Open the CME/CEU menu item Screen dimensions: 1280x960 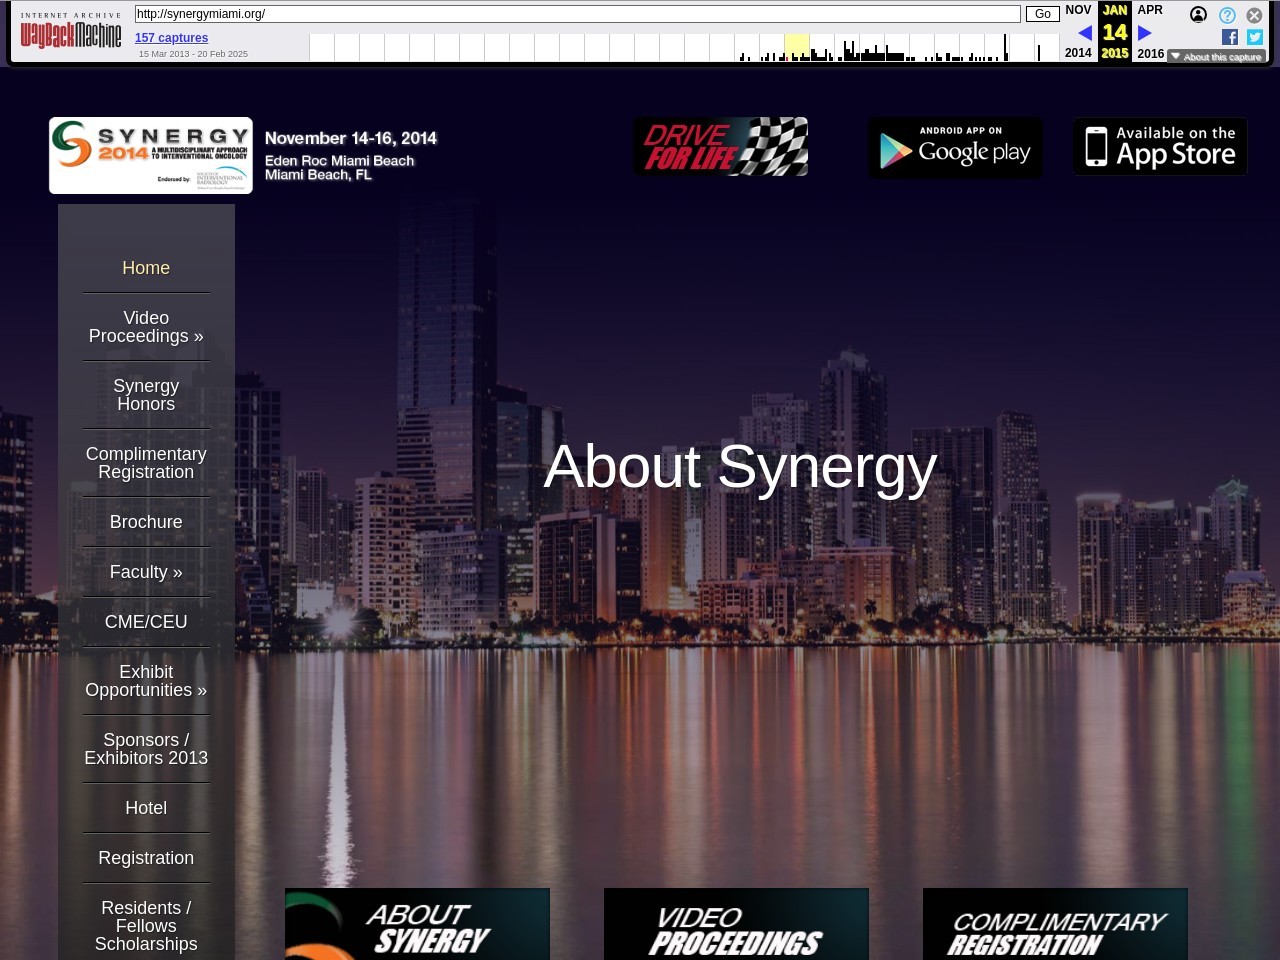click(146, 622)
